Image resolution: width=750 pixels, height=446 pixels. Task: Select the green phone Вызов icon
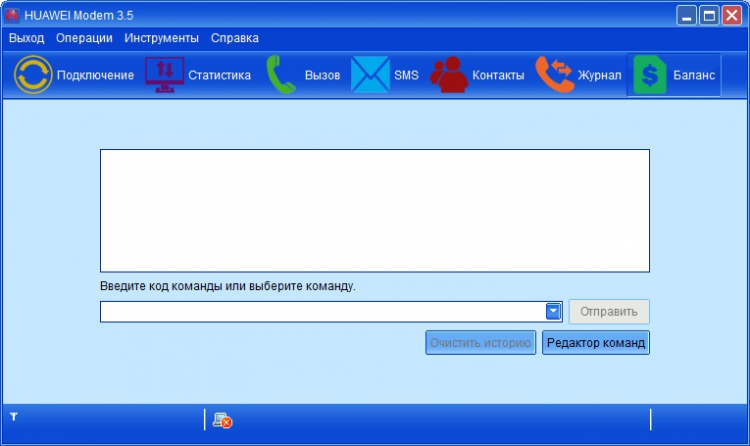(281, 75)
